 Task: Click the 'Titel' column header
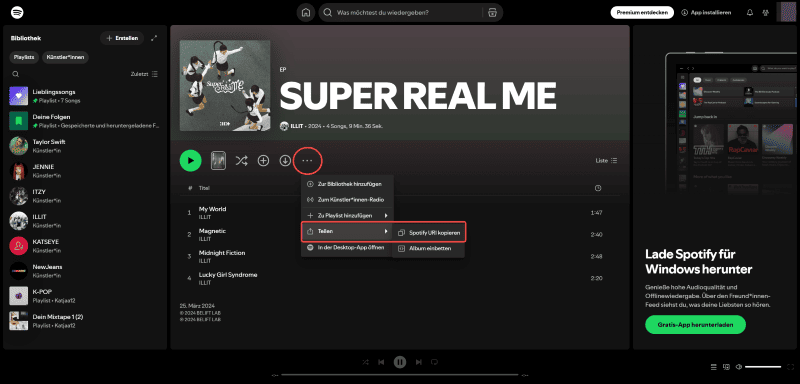coord(204,188)
